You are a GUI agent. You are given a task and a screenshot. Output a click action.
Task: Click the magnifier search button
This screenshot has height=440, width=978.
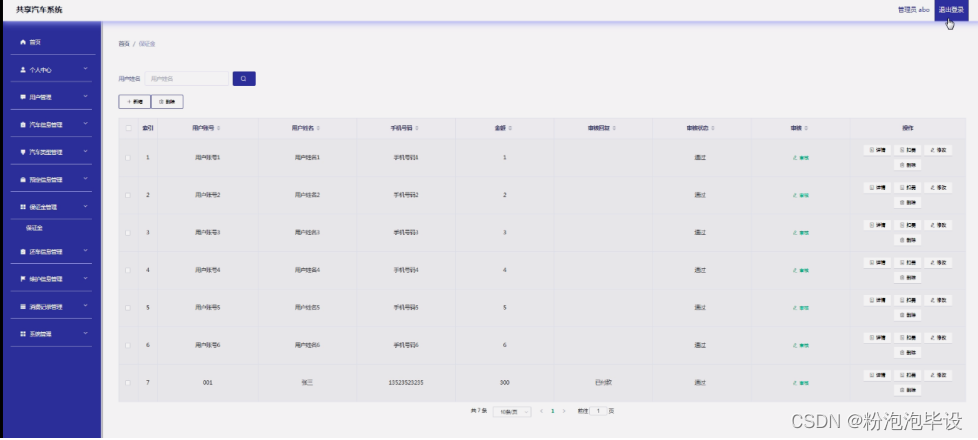coord(244,79)
